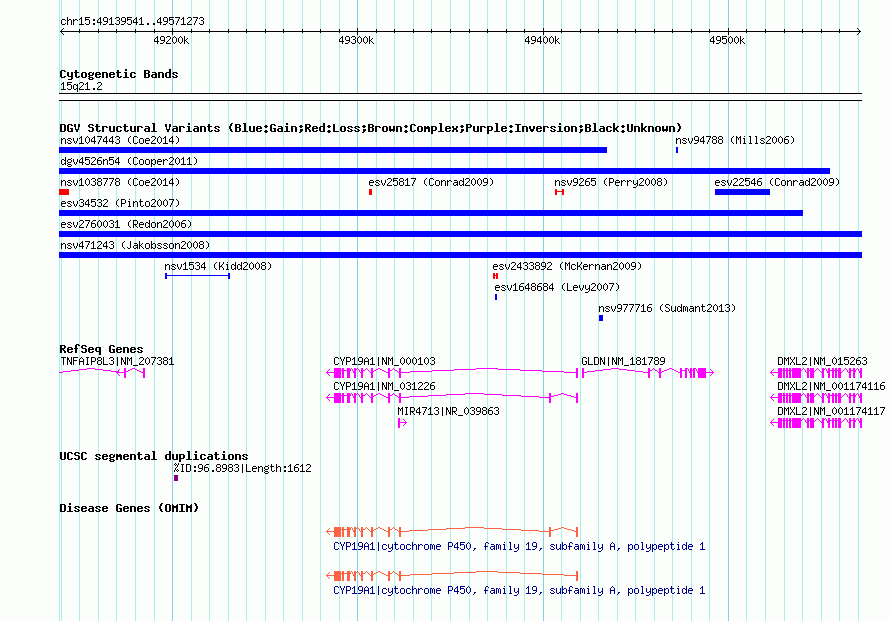Screen dimensions: 890x621
Task: Select the esv2760031 (Redon2006) gain bar
Action: pos(460,234)
